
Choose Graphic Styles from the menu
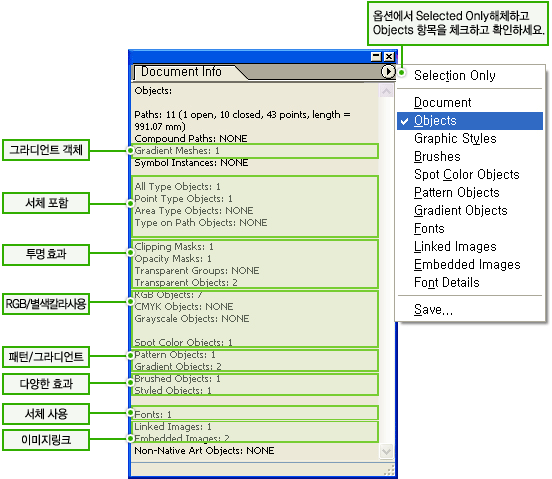(x=455, y=139)
